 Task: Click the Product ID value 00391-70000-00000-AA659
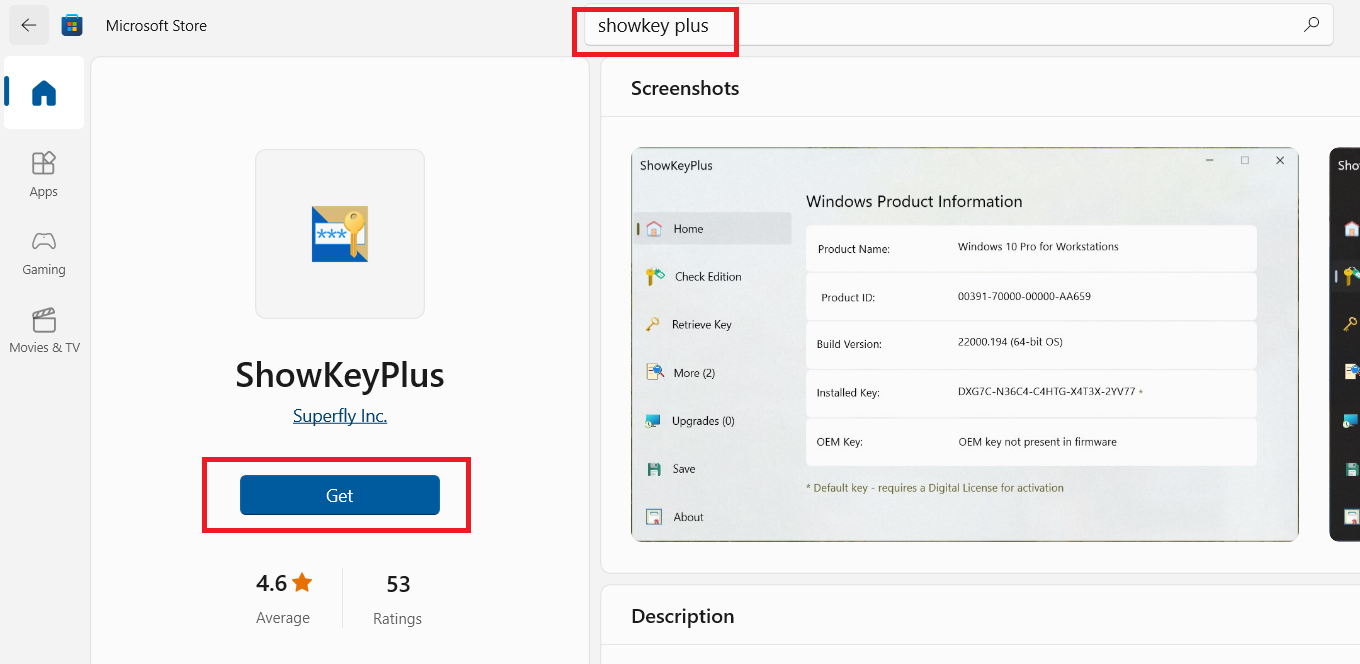click(x=1024, y=297)
